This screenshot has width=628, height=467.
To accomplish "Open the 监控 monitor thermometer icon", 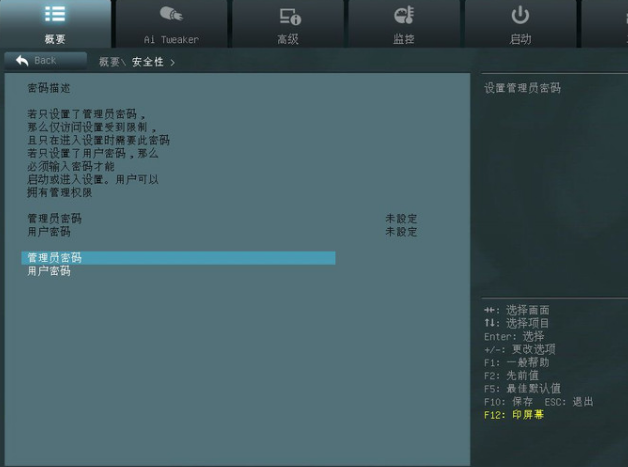I will coord(404,15).
